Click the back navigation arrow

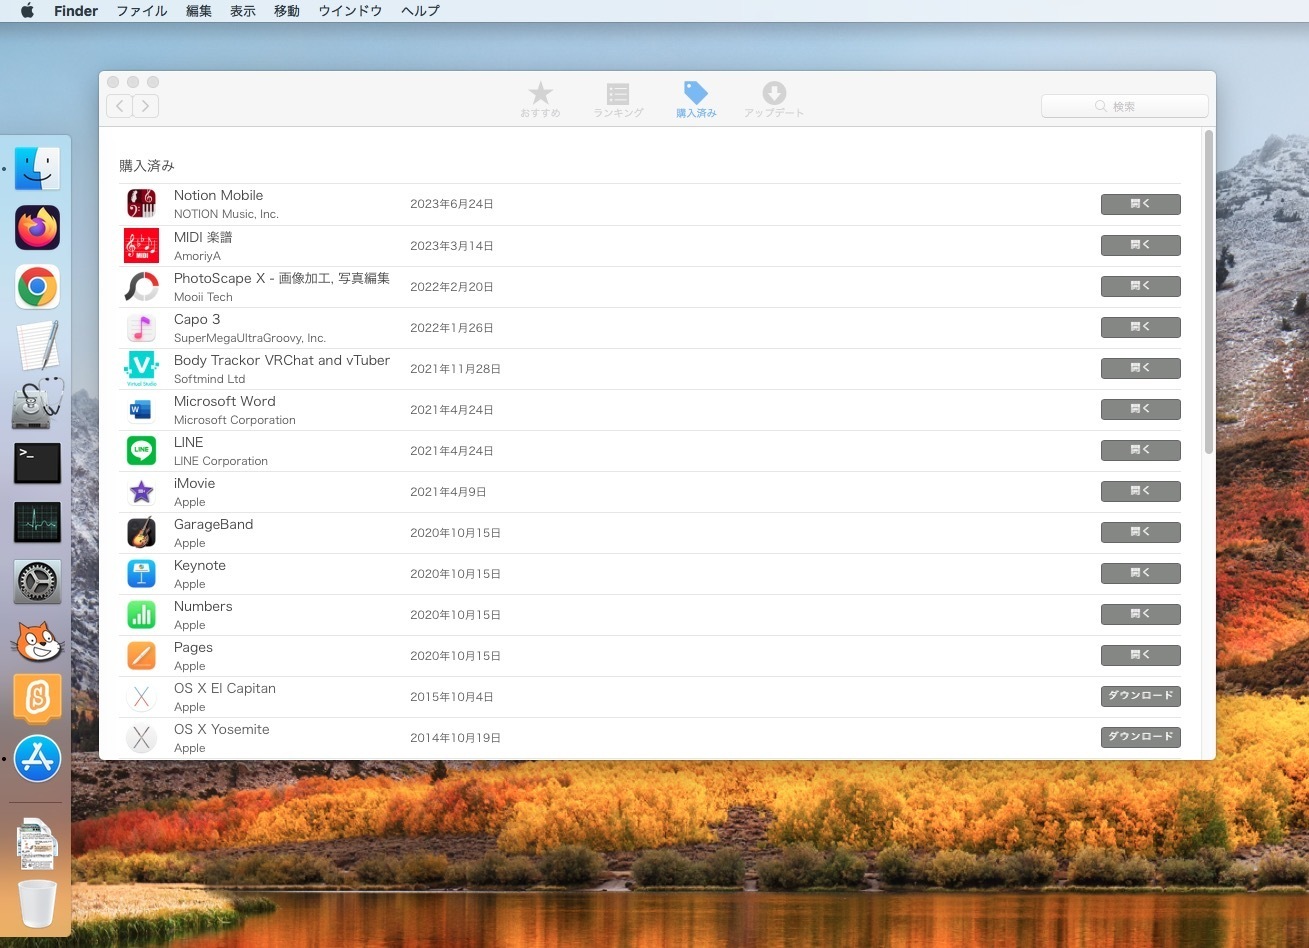pyautogui.click(x=119, y=106)
